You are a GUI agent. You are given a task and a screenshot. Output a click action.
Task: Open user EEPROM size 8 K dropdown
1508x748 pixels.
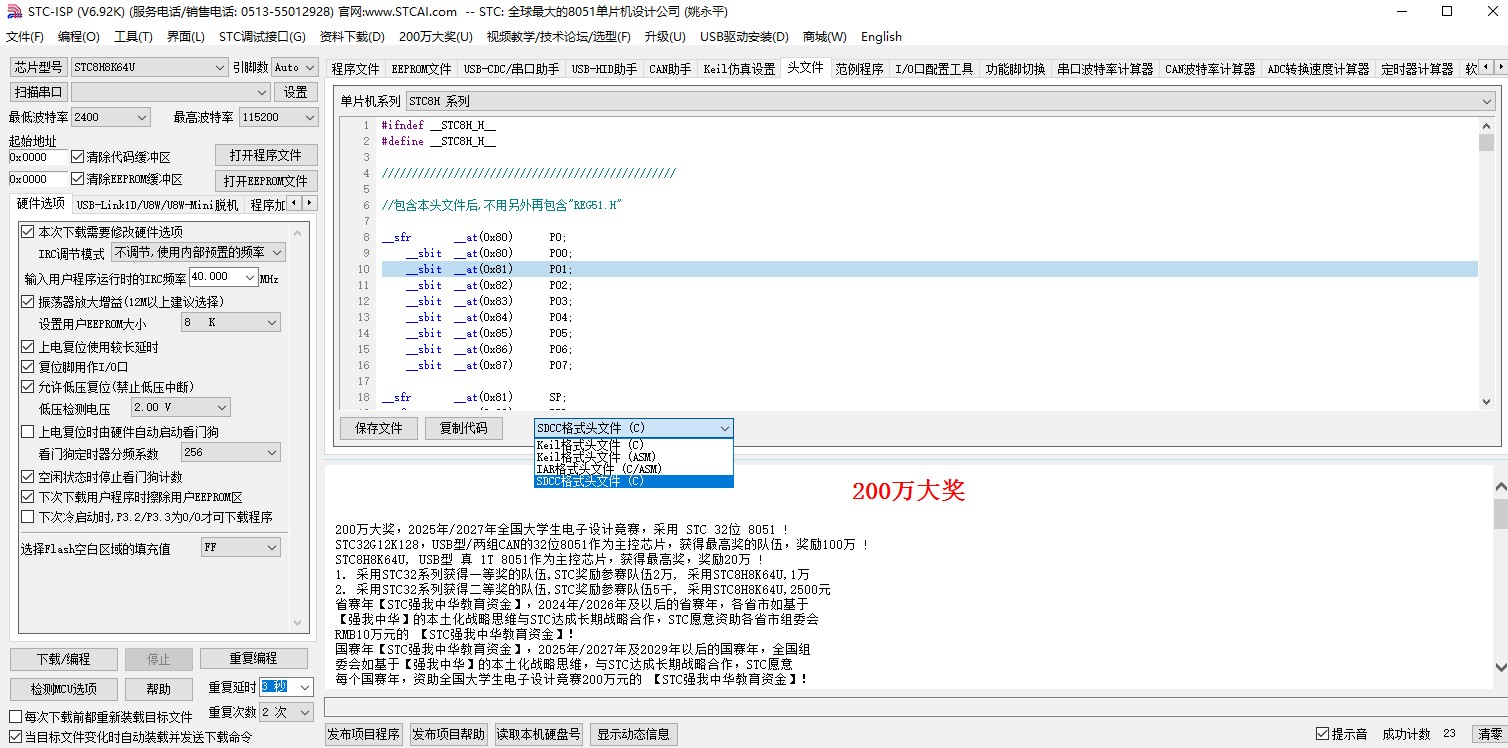click(231, 323)
